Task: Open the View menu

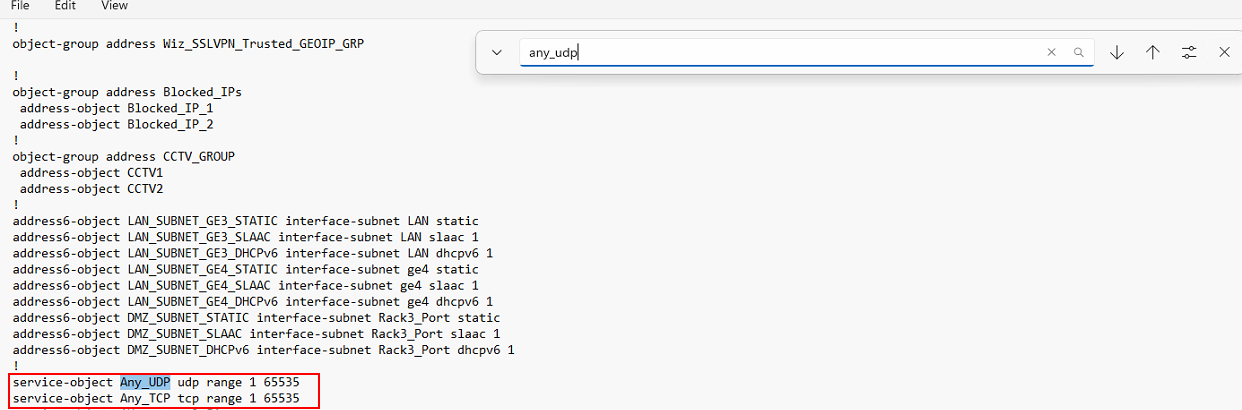Action: coord(115,6)
